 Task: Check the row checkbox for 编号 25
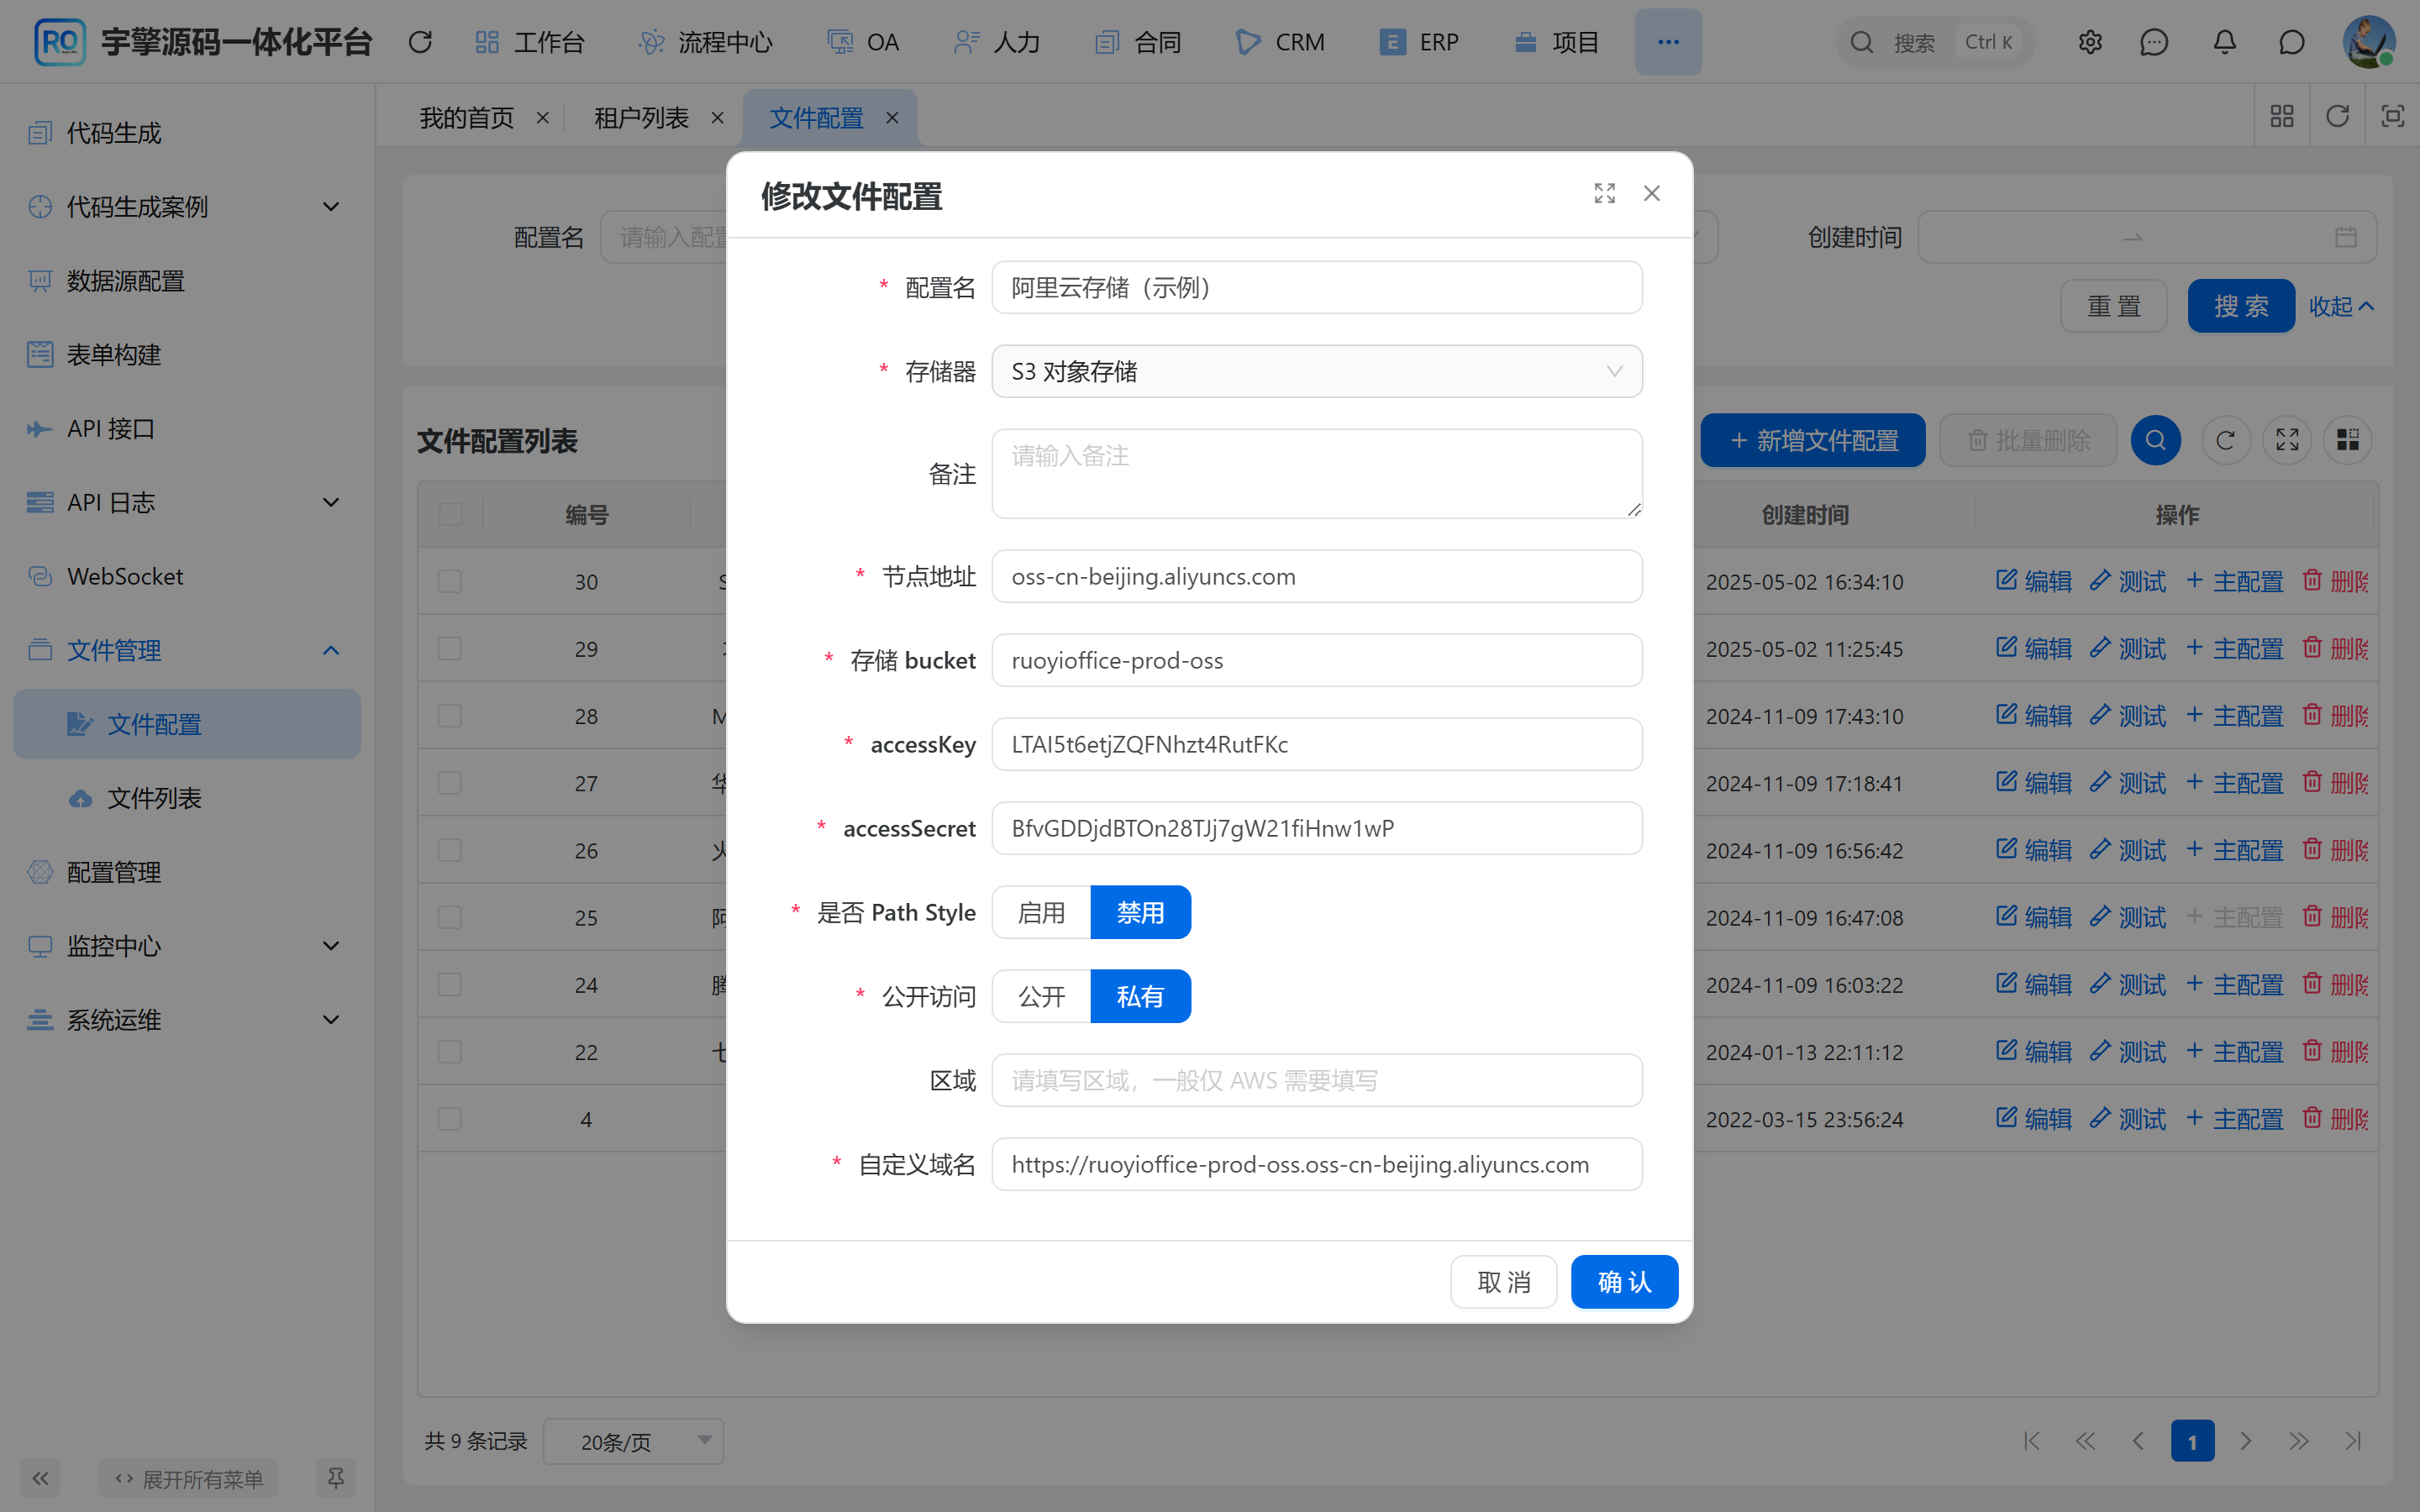[x=450, y=917]
